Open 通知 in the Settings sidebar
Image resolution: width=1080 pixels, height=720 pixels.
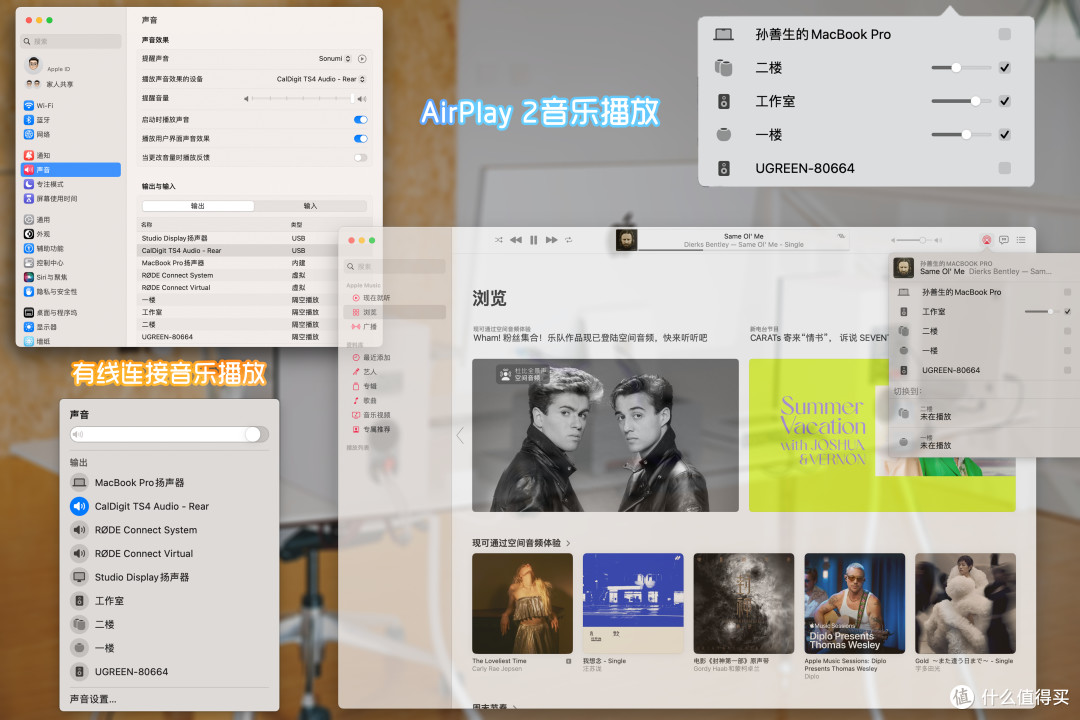tap(71, 155)
